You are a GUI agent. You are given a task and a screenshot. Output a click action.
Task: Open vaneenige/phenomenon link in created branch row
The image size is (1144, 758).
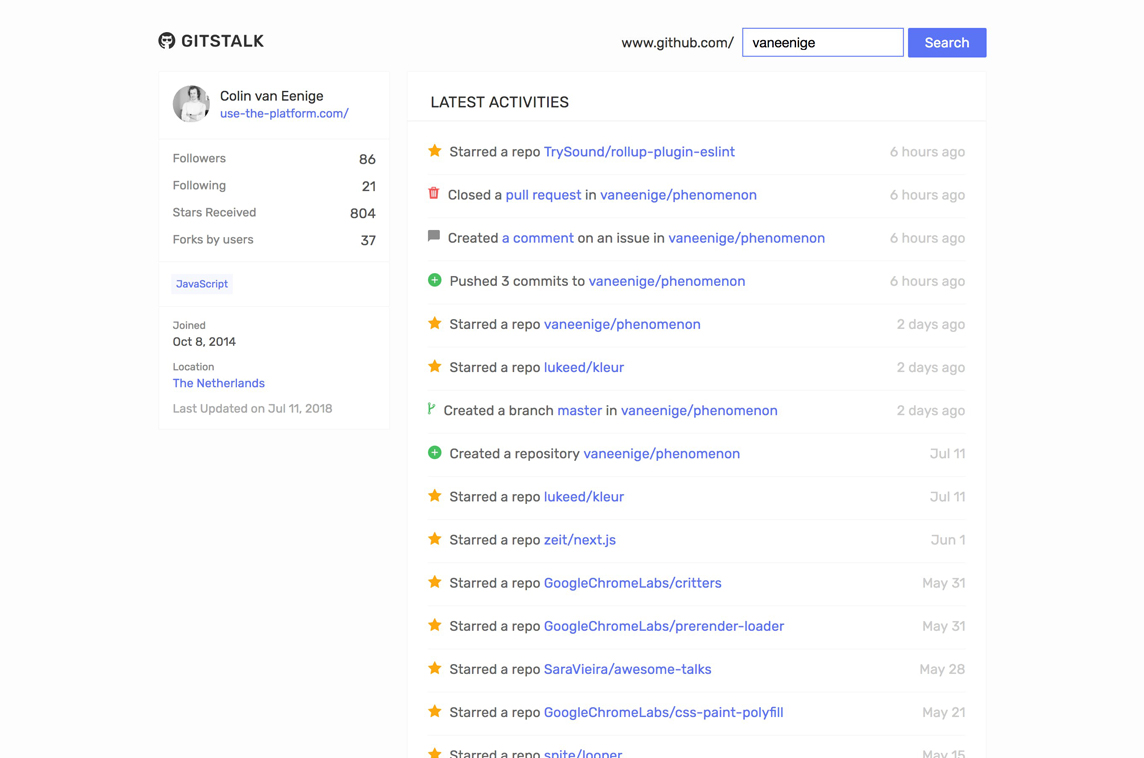click(x=699, y=411)
